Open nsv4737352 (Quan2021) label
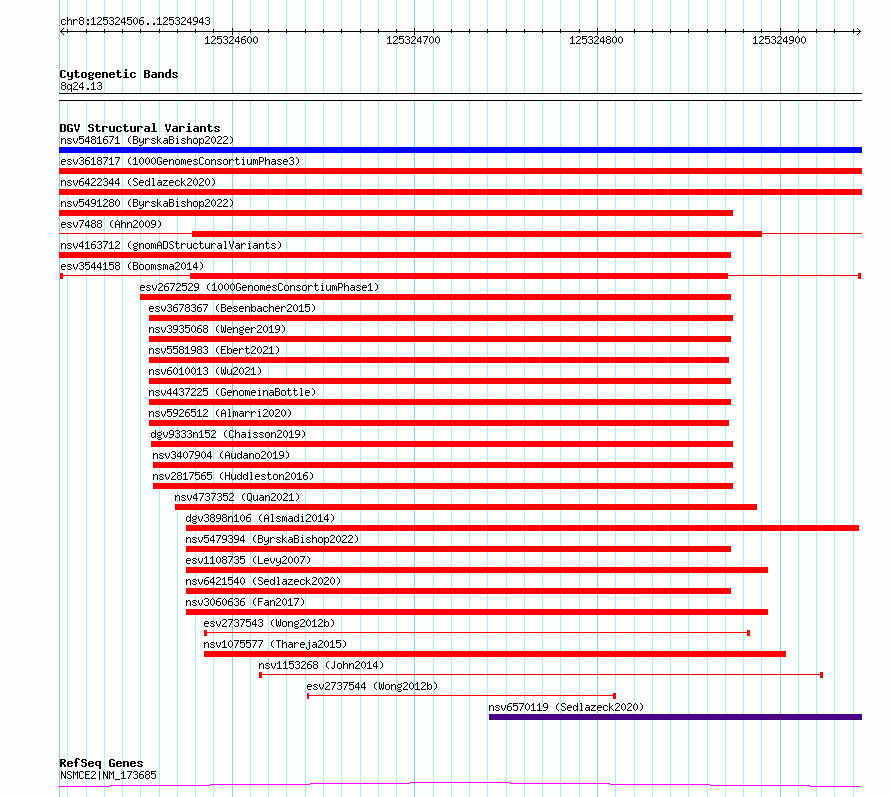890x797 pixels. 237,497
